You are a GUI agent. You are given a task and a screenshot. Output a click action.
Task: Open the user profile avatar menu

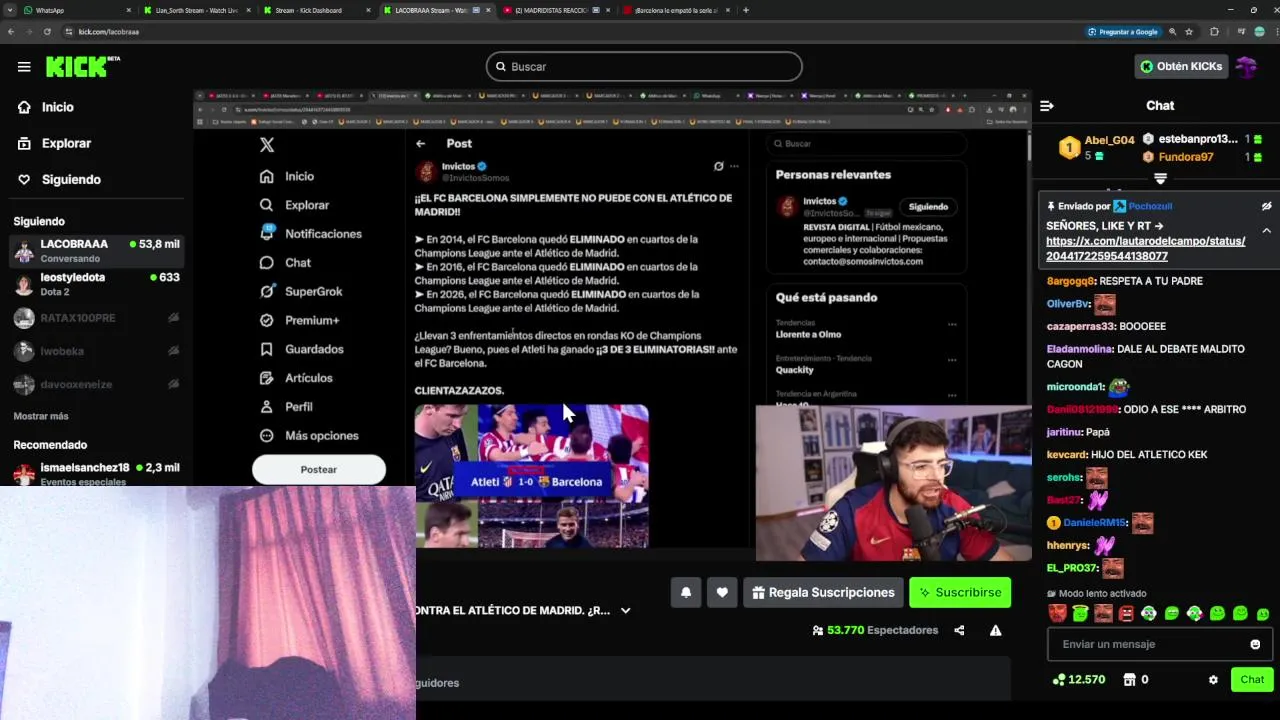click(x=1246, y=67)
